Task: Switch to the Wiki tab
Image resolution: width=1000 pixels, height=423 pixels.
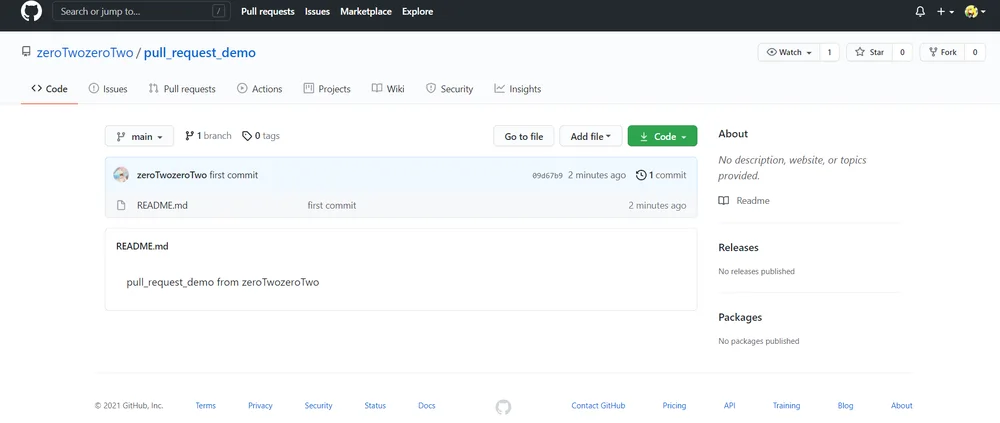Action: coord(388,89)
